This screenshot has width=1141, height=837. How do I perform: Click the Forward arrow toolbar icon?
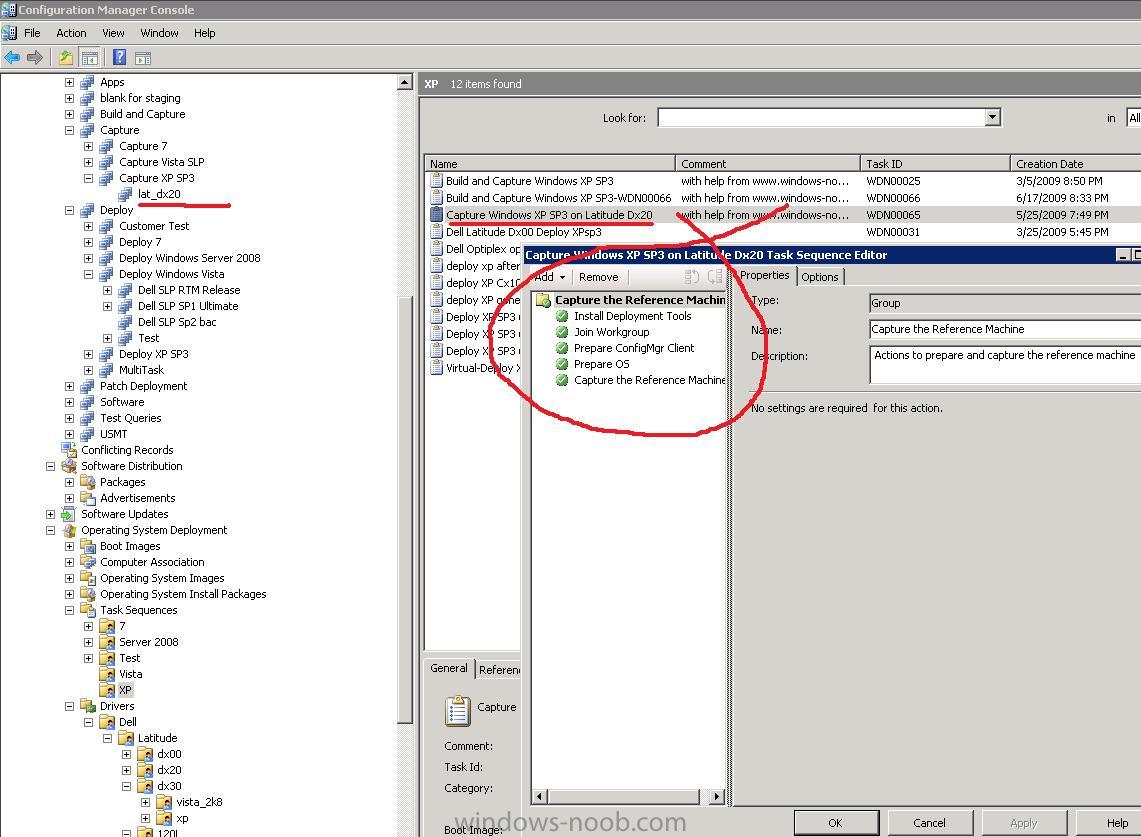click(34, 57)
